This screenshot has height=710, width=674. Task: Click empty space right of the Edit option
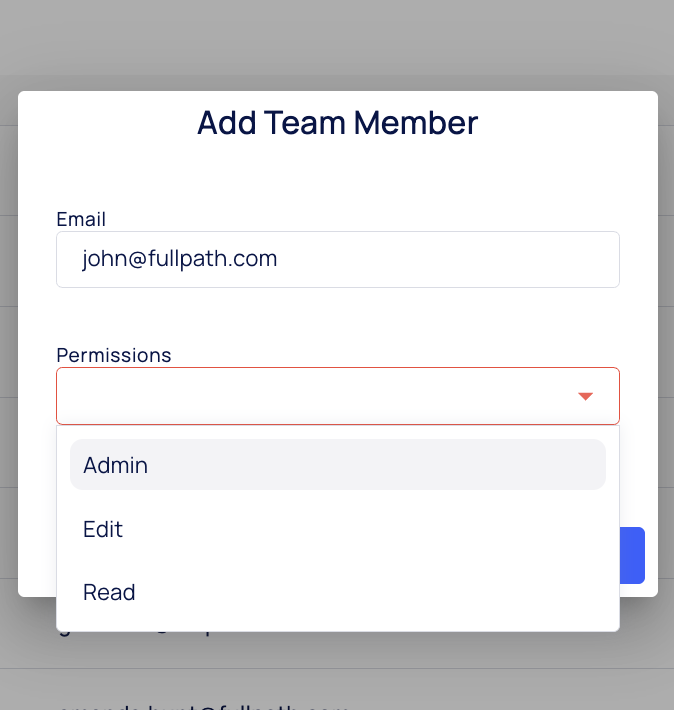[400, 529]
